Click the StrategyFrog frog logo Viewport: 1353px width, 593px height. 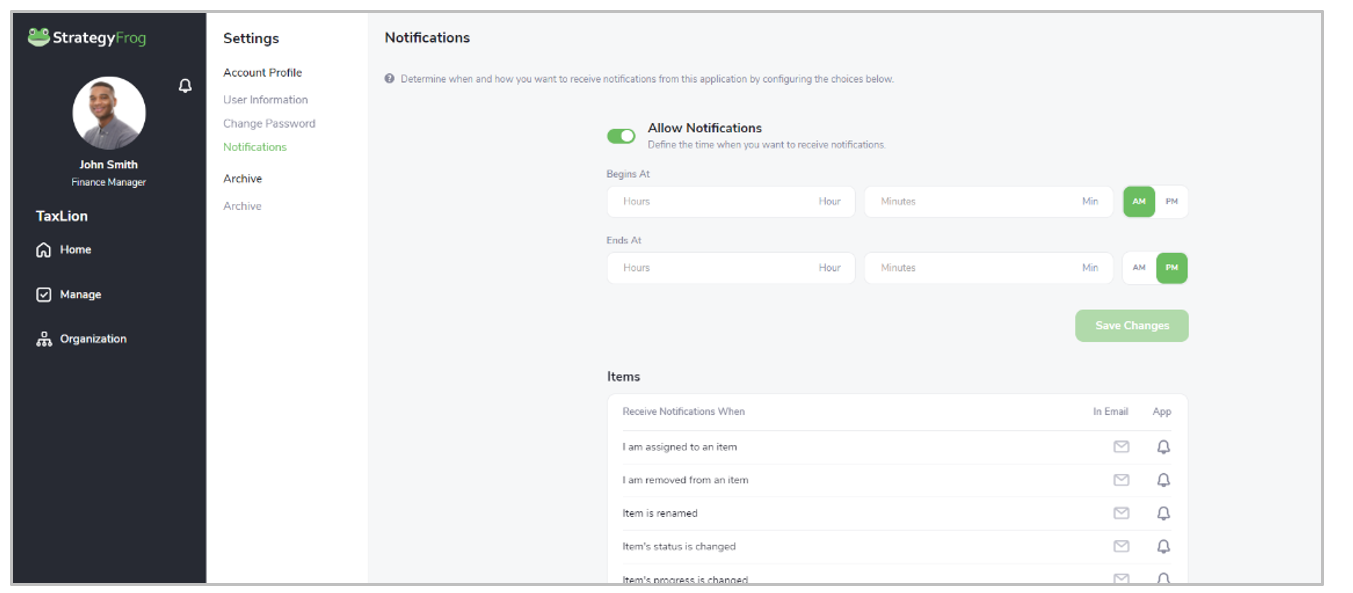pyautogui.click(x=39, y=38)
